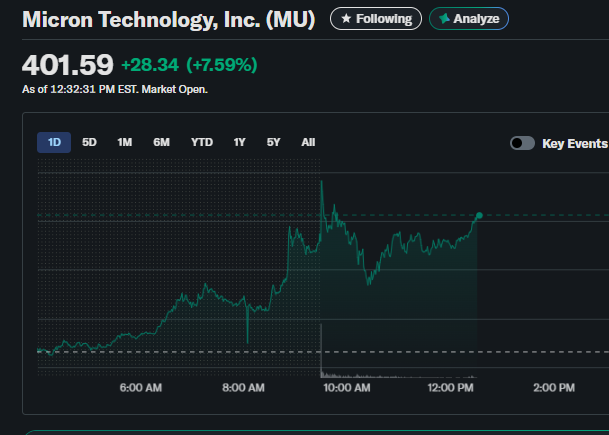Screen dimensions: 609x435
Task: Select the 1D chart range
Action: point(54,142)
